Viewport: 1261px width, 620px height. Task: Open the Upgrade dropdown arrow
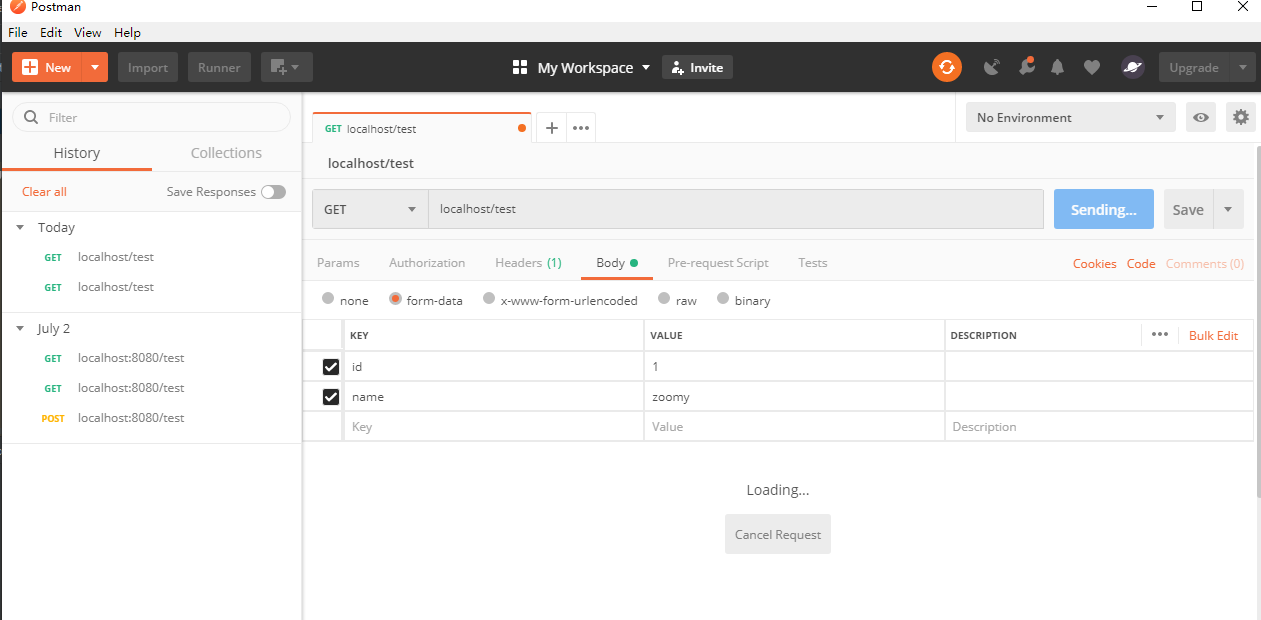(x=1243, y=67)
